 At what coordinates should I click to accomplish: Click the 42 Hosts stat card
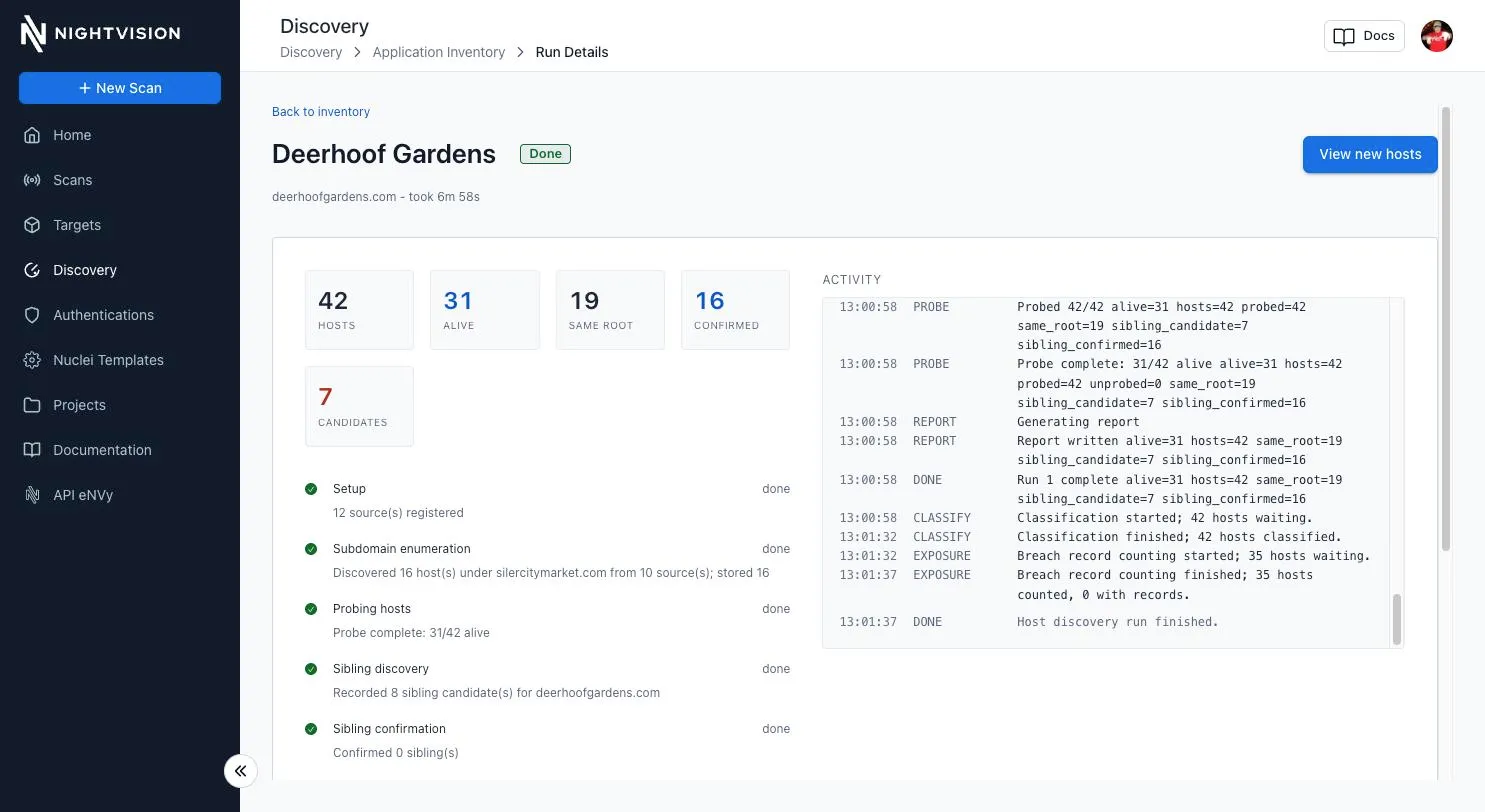[359, 310]
